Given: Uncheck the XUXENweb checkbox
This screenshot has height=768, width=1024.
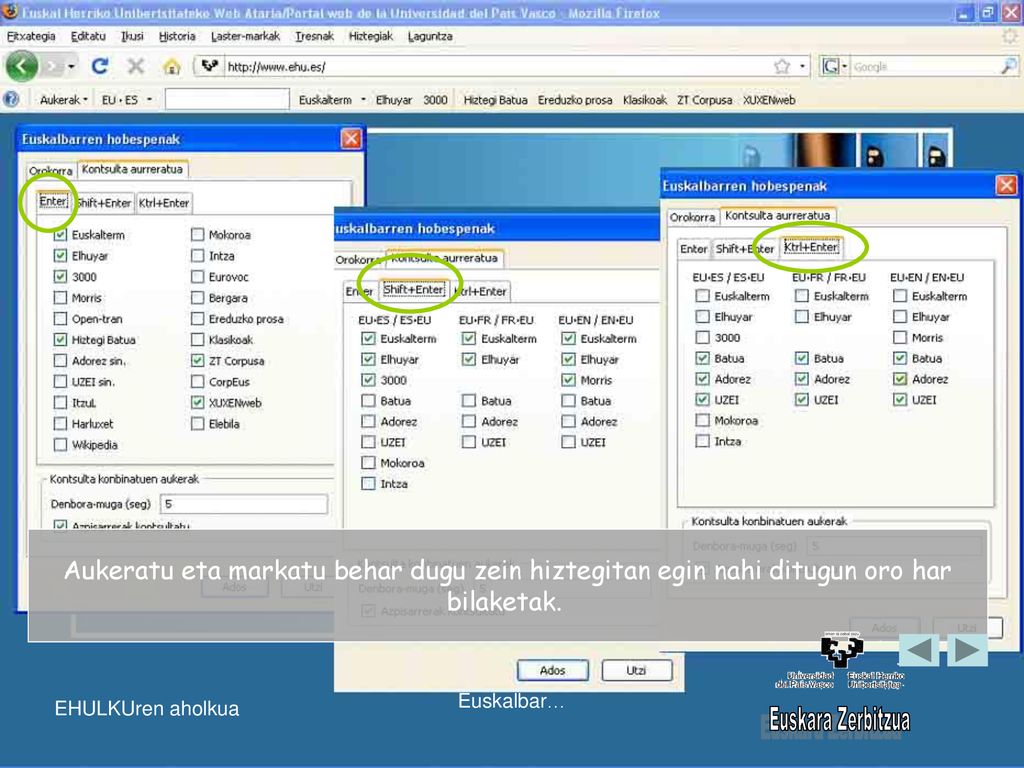Looking at the screenshot, I should coord(197,402).
